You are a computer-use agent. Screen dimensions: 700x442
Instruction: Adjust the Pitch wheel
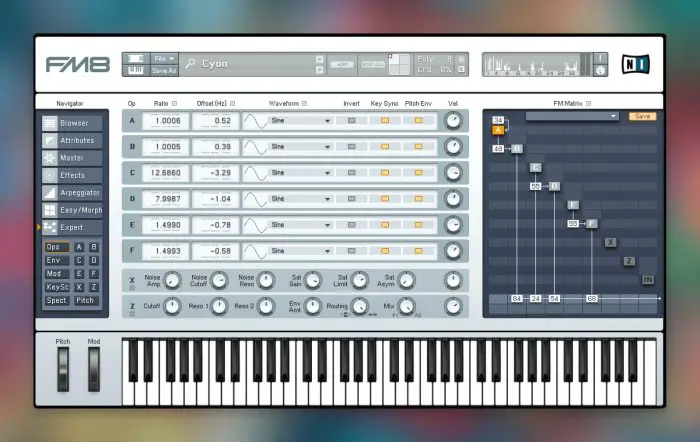point(63,369)
